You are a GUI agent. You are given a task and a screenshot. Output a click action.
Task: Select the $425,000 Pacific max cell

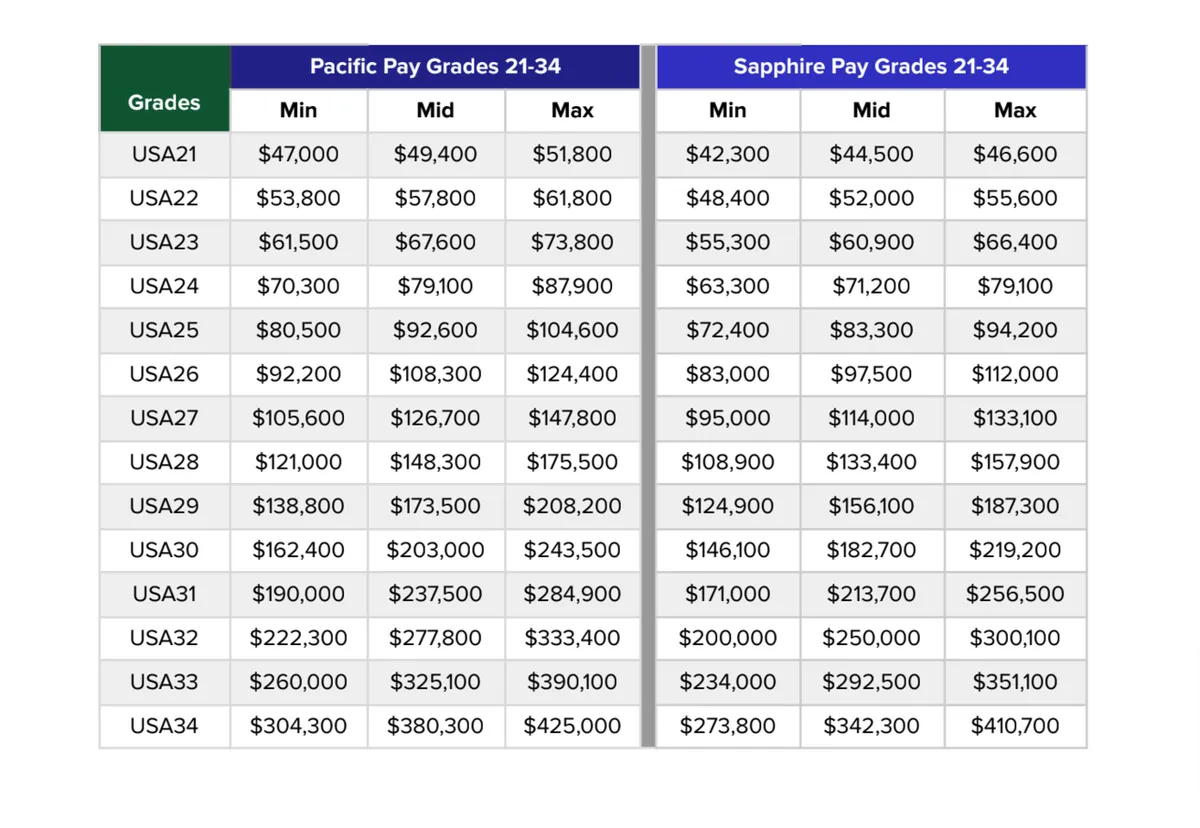coord(572,726)
